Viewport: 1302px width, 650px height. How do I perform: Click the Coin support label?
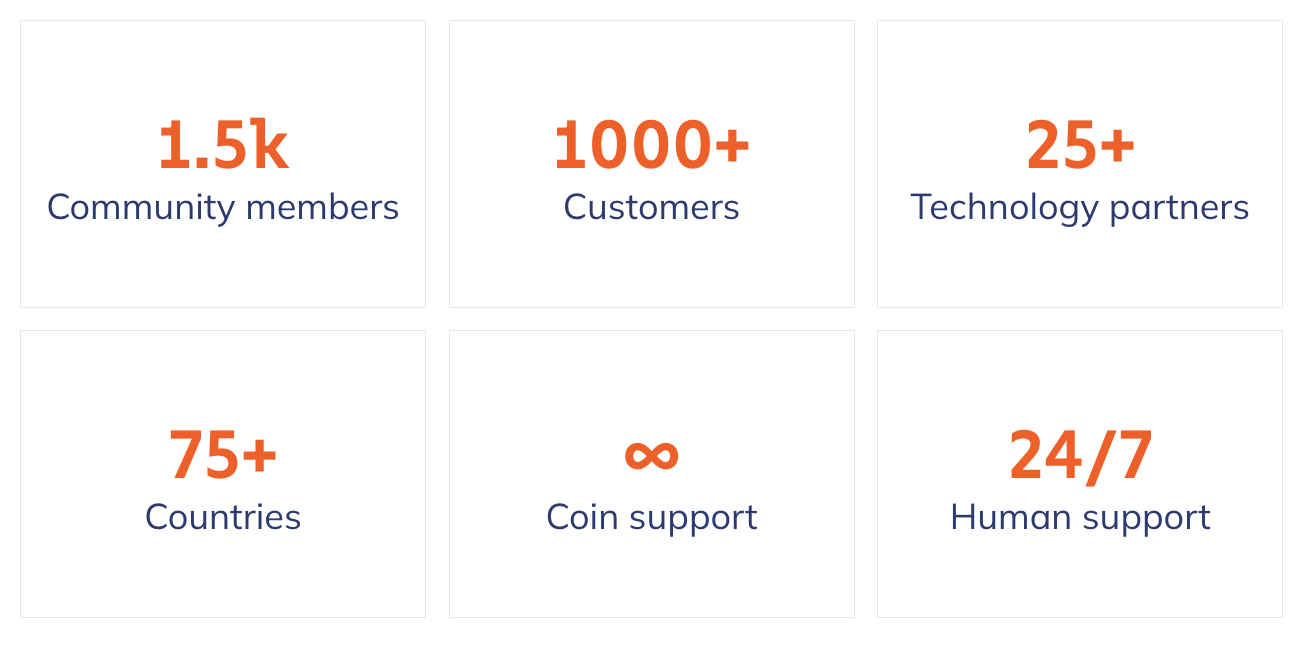pyautogui.click(x=651, y=517)
